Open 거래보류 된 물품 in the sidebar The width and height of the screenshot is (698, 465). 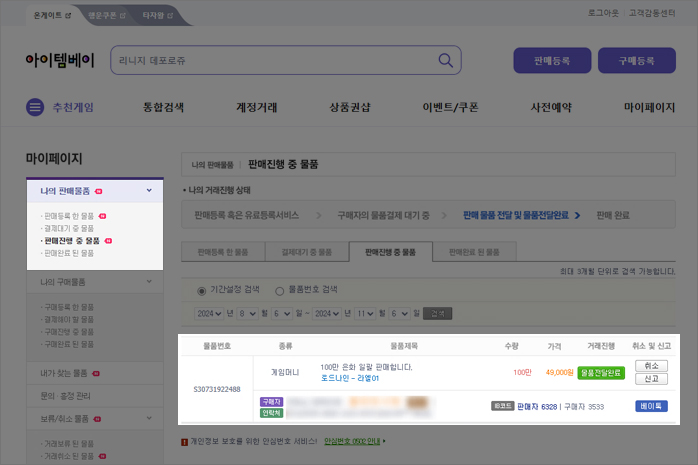coord(69,444)
